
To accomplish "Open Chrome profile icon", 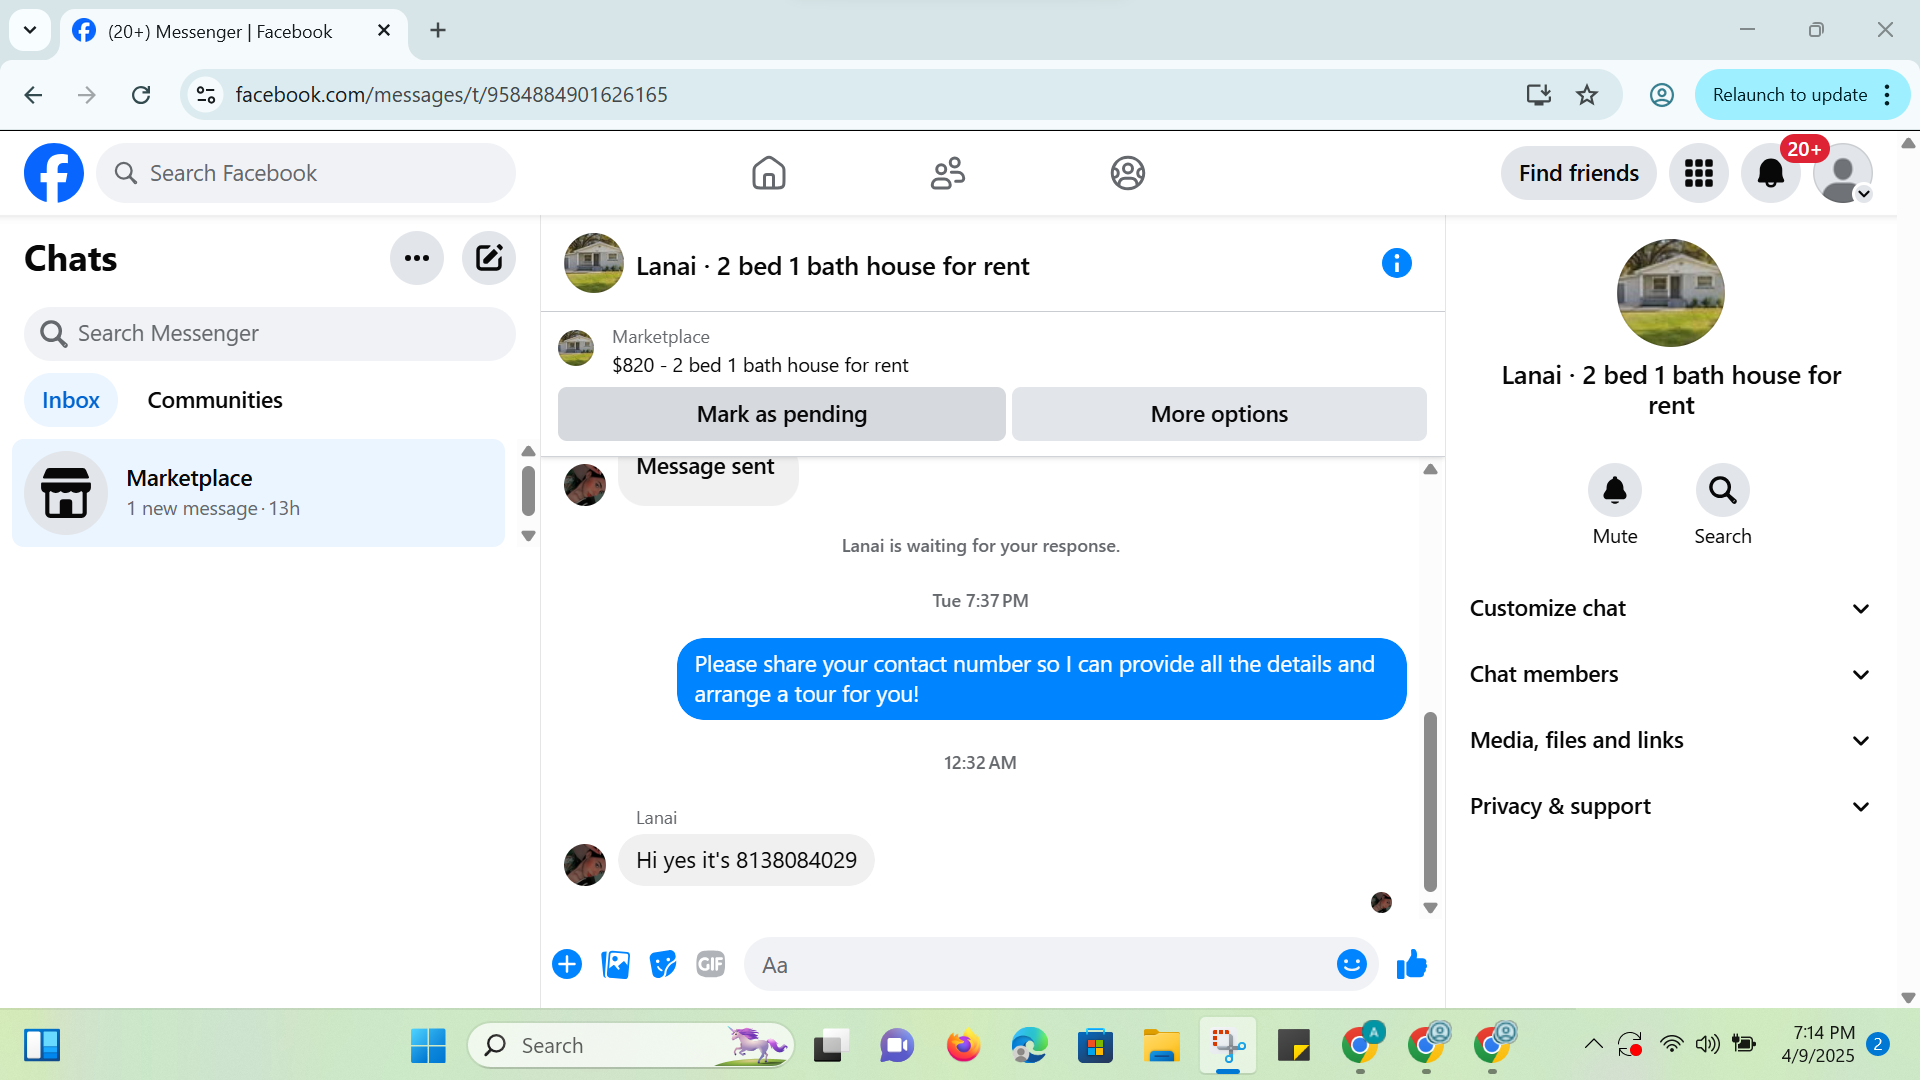I will pos(1661,95).
